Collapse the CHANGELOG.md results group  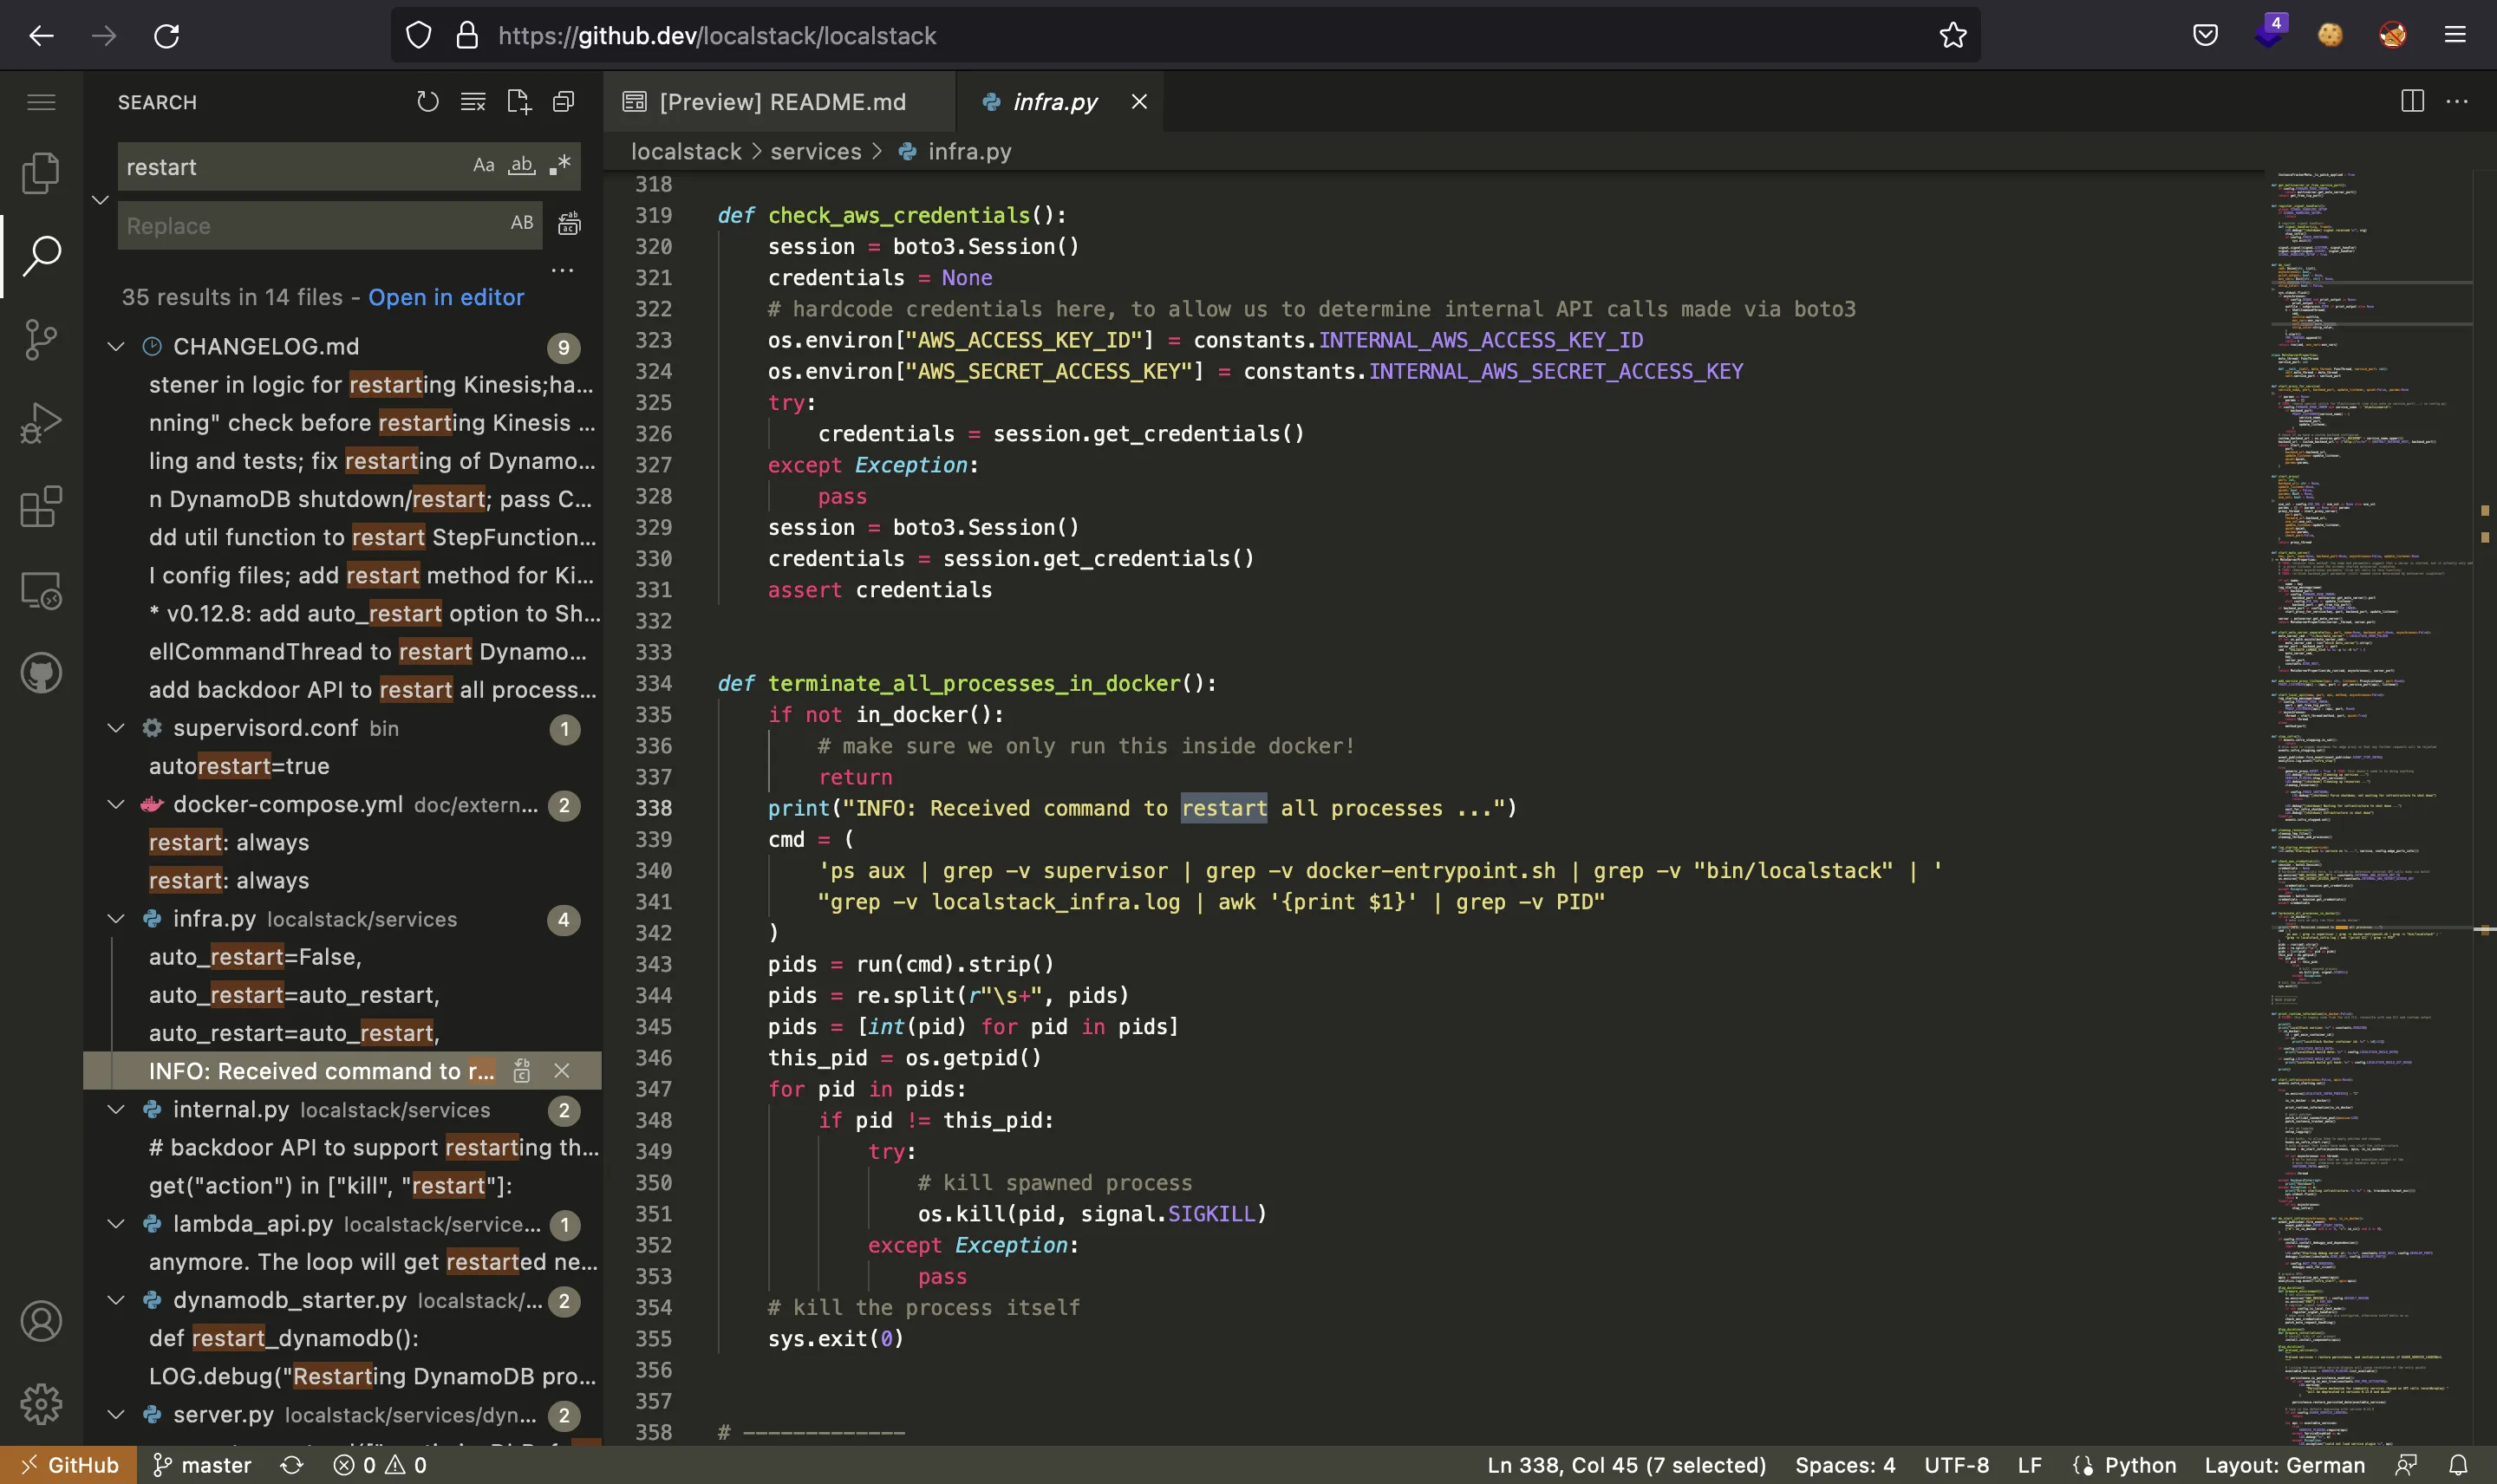point(116,346)
